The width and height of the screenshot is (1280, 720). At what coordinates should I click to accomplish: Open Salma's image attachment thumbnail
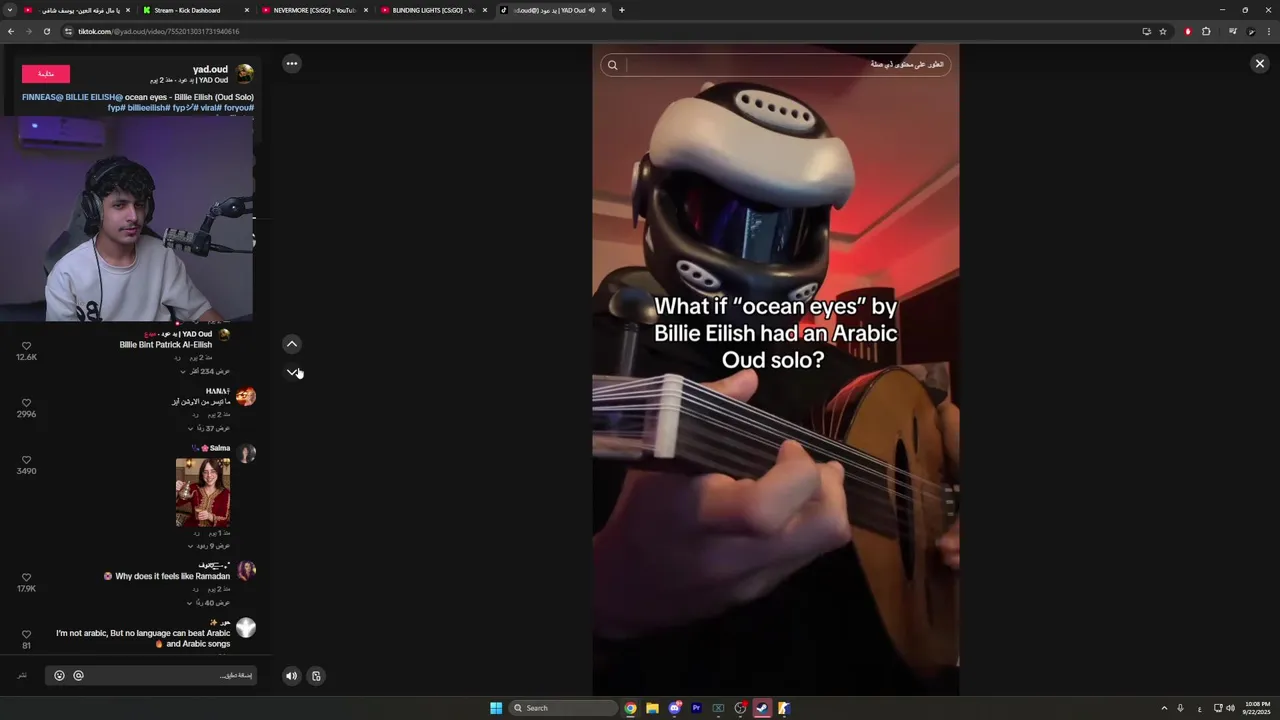coord(203,492)
